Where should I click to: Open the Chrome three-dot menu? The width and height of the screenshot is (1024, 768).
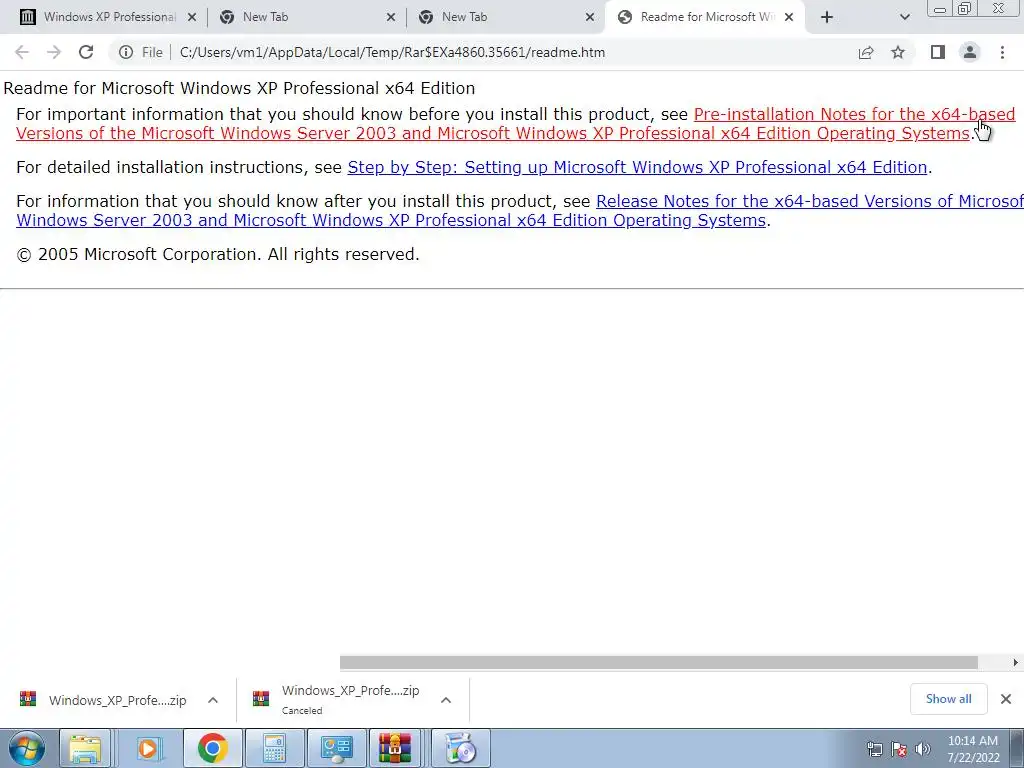[1002, 52]
